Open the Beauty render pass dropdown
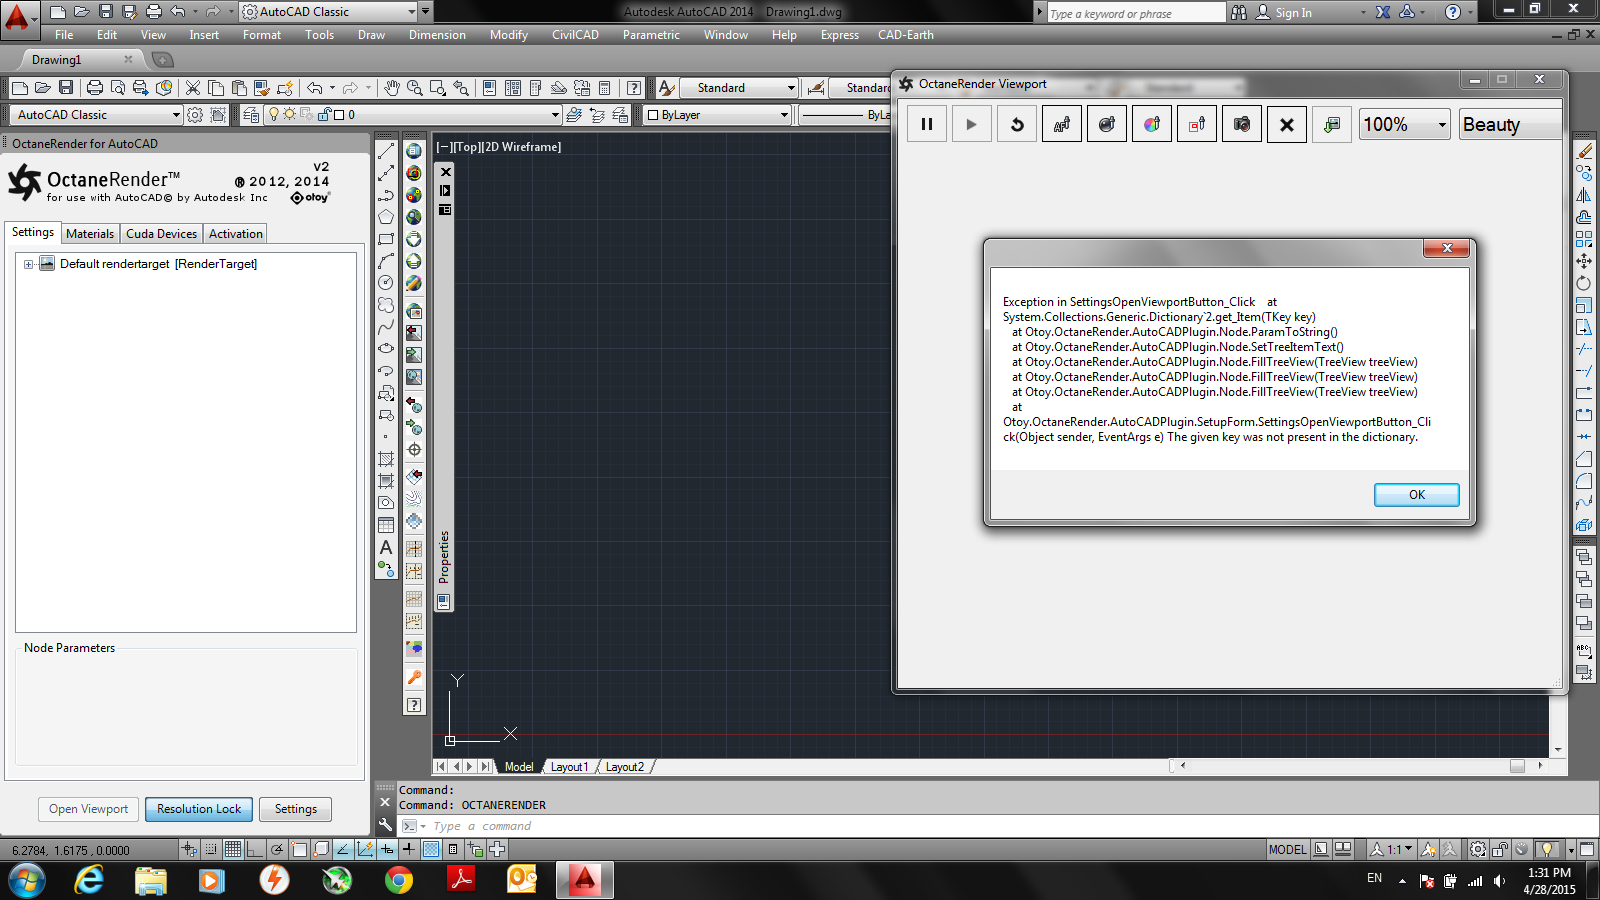This screenshot has width=1600, height=900. coord(1509,125)
